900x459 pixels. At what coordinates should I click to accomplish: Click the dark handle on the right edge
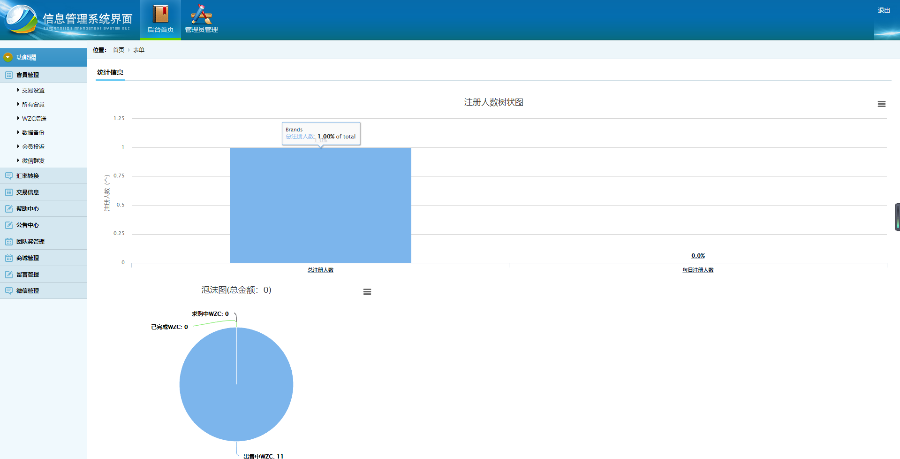[x=897, y=217]
